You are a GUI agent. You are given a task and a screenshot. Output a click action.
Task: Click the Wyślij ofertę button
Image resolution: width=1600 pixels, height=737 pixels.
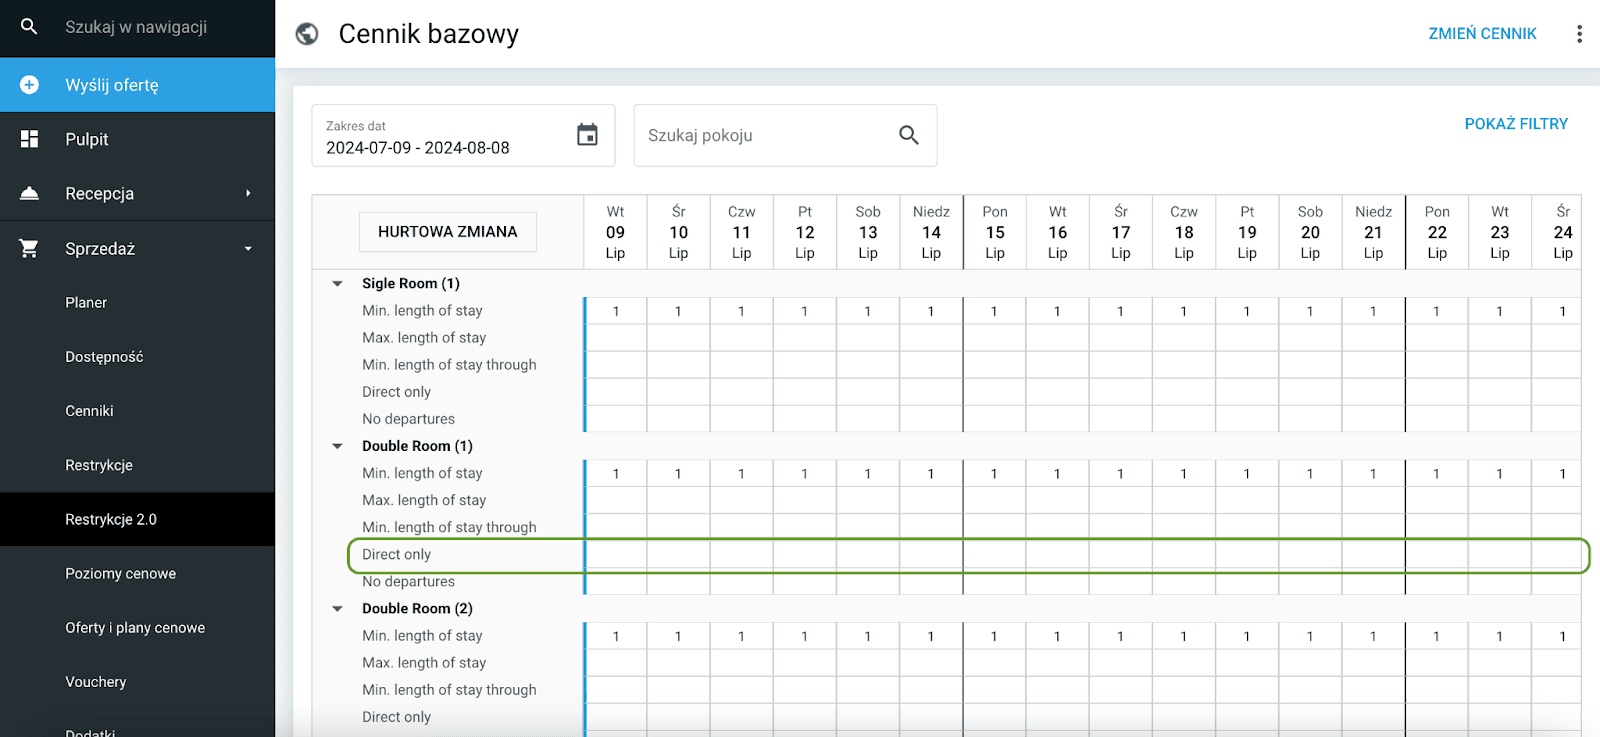click(138, 85)
